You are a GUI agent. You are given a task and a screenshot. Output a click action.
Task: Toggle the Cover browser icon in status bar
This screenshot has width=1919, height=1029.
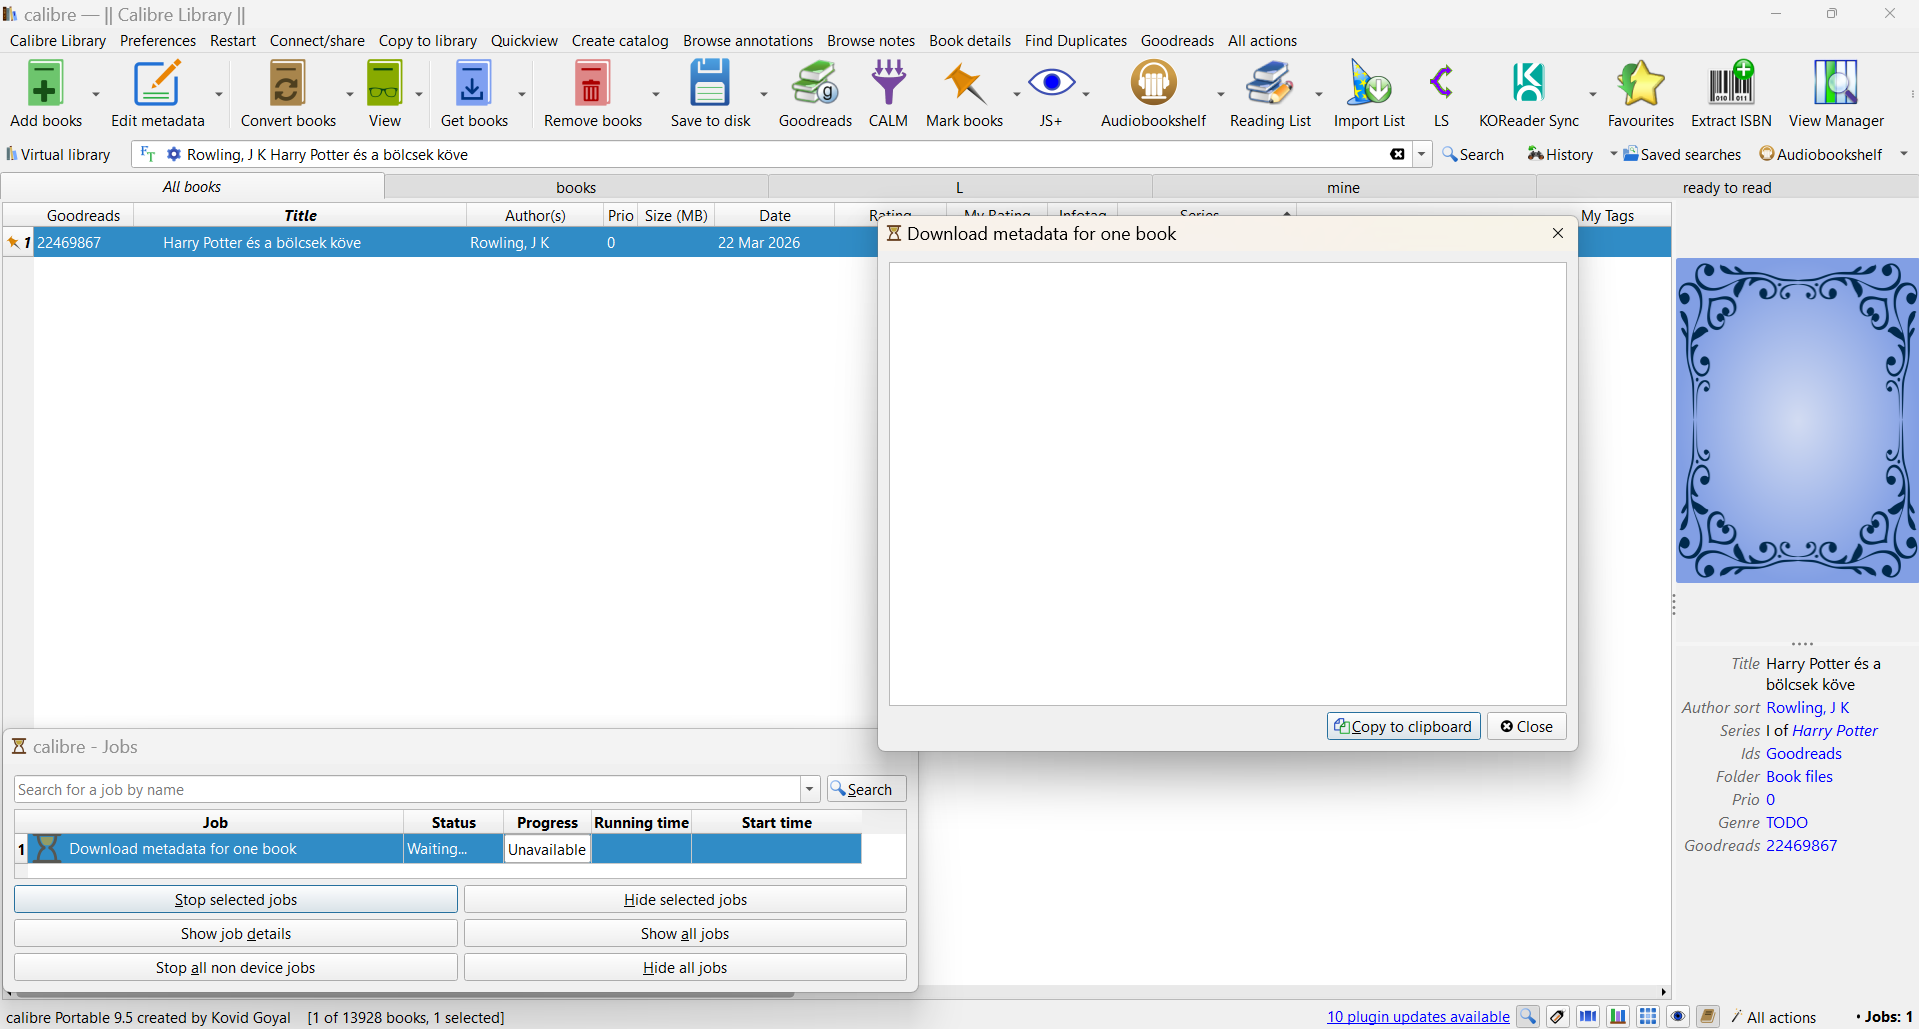1588,1017
